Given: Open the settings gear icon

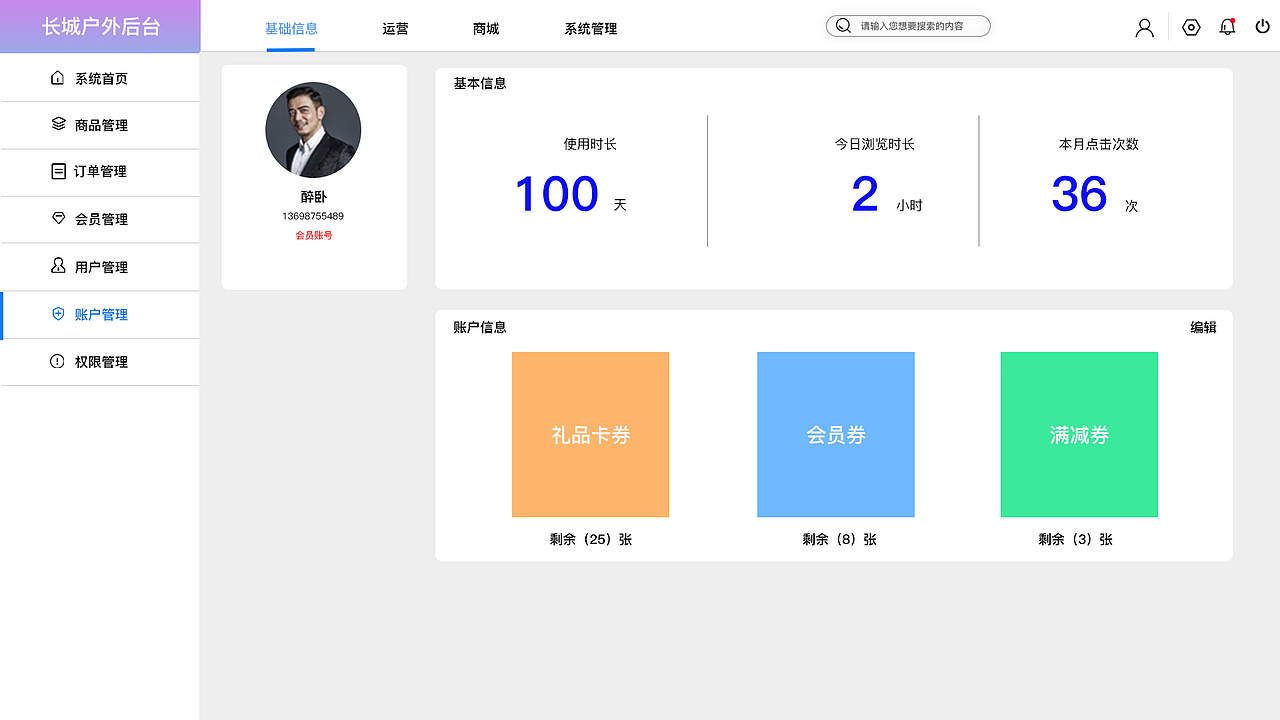Looking at the screenshot, I should pos(1190,27).
